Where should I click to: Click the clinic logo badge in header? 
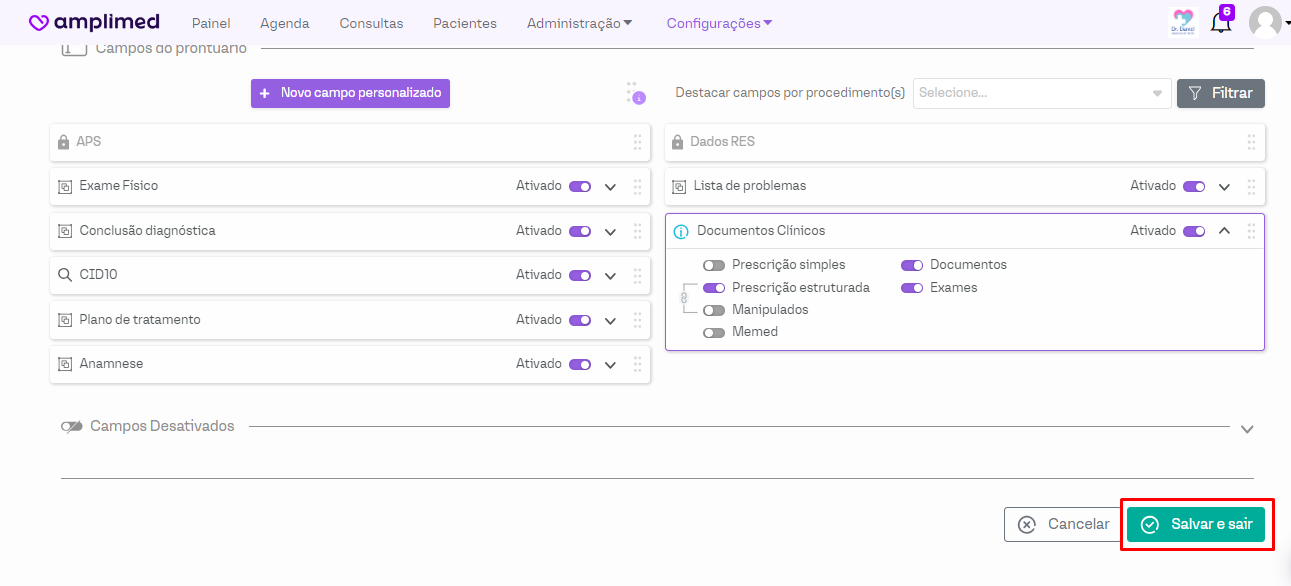pyautogui.click(x=1183, y=22)
